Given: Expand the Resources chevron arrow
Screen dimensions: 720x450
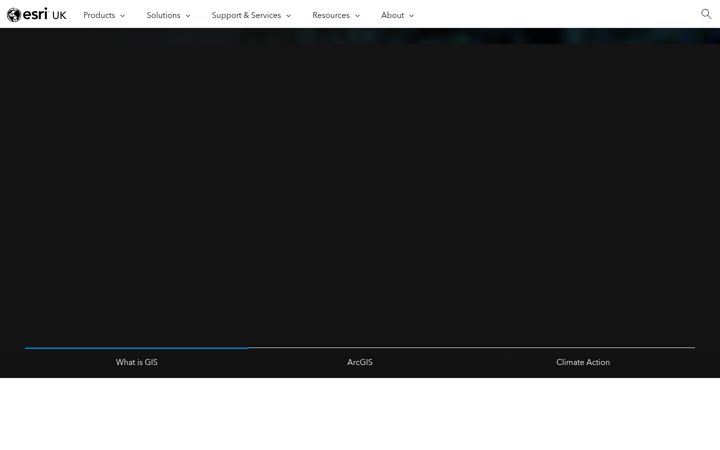Looking at the screenshot, I should click(357, 16).
